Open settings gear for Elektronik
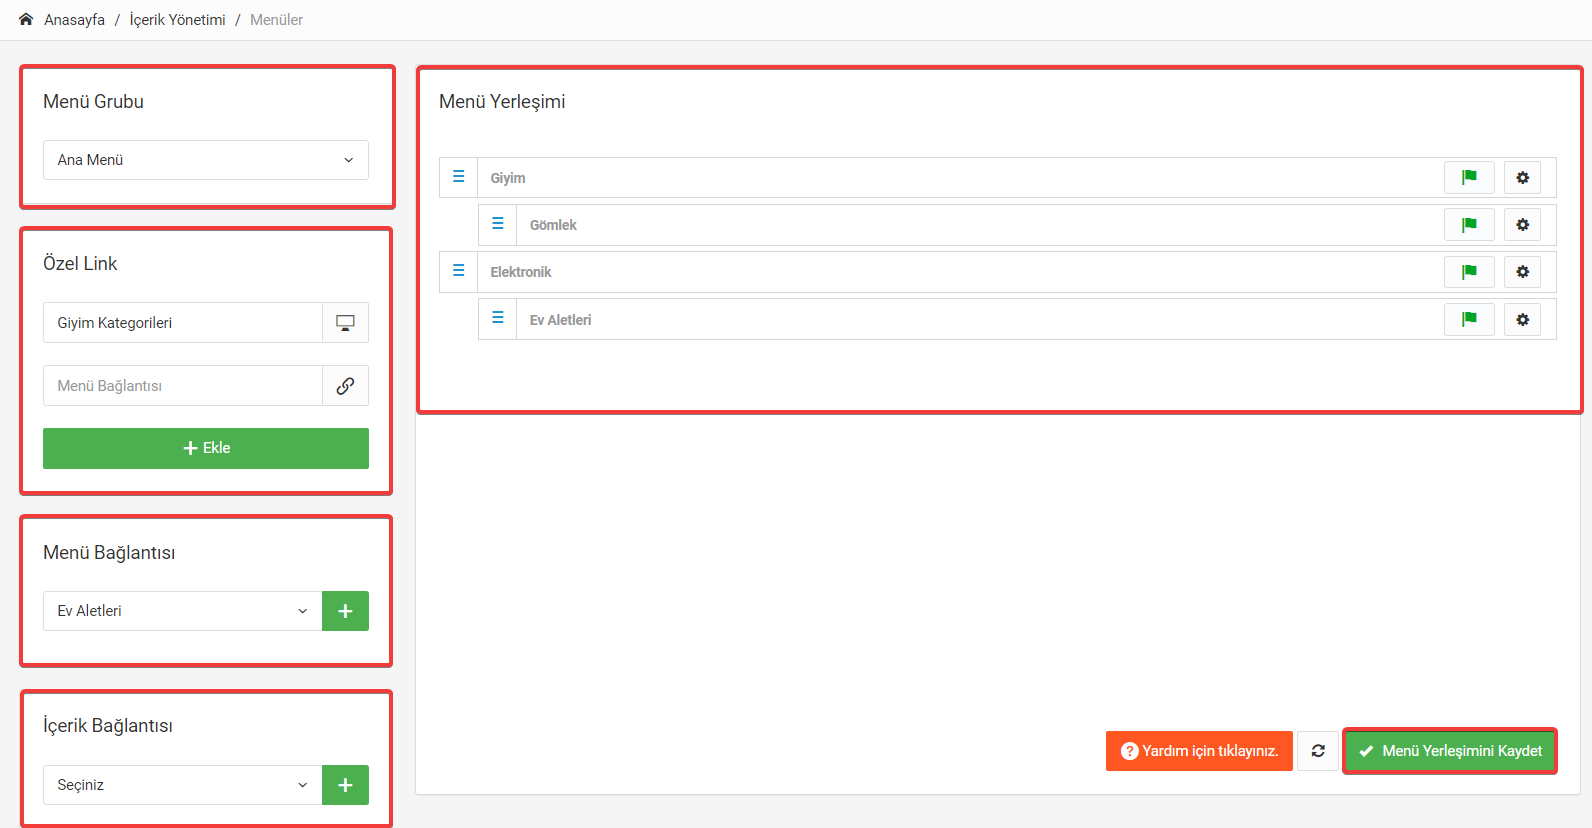This screenshot has height=828, width=1592. 1522,272
